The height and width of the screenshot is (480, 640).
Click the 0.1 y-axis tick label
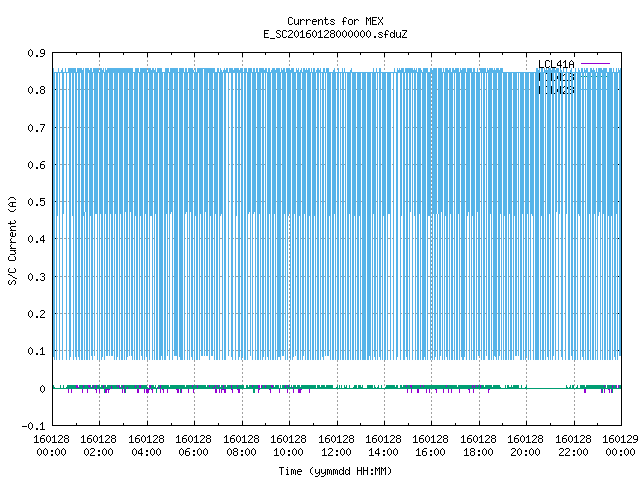tap(36, 351)
